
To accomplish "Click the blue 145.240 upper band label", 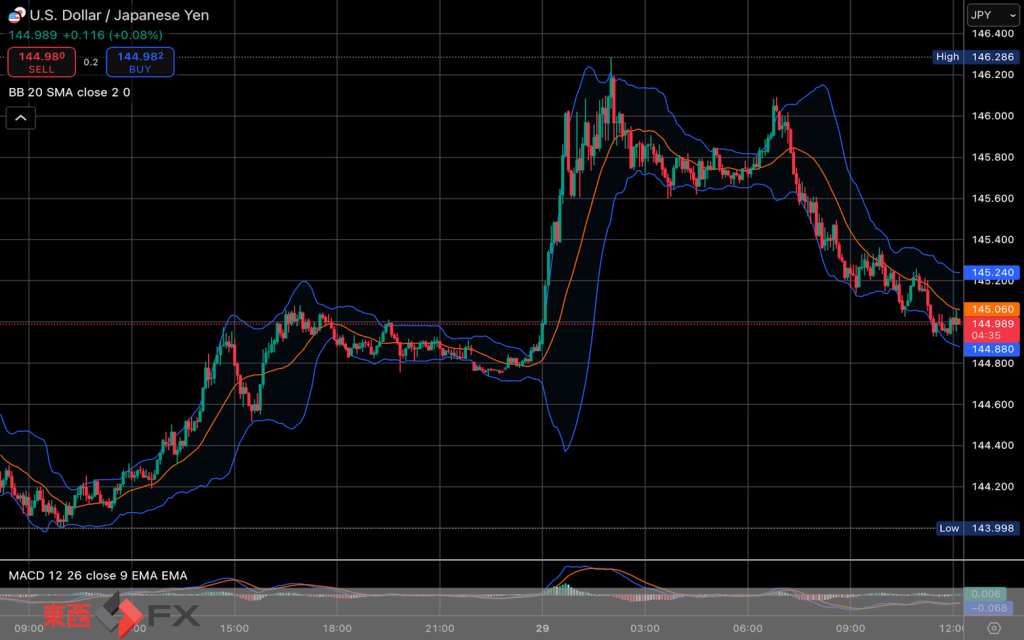I will pyautogui.click(x=992, y=272).
